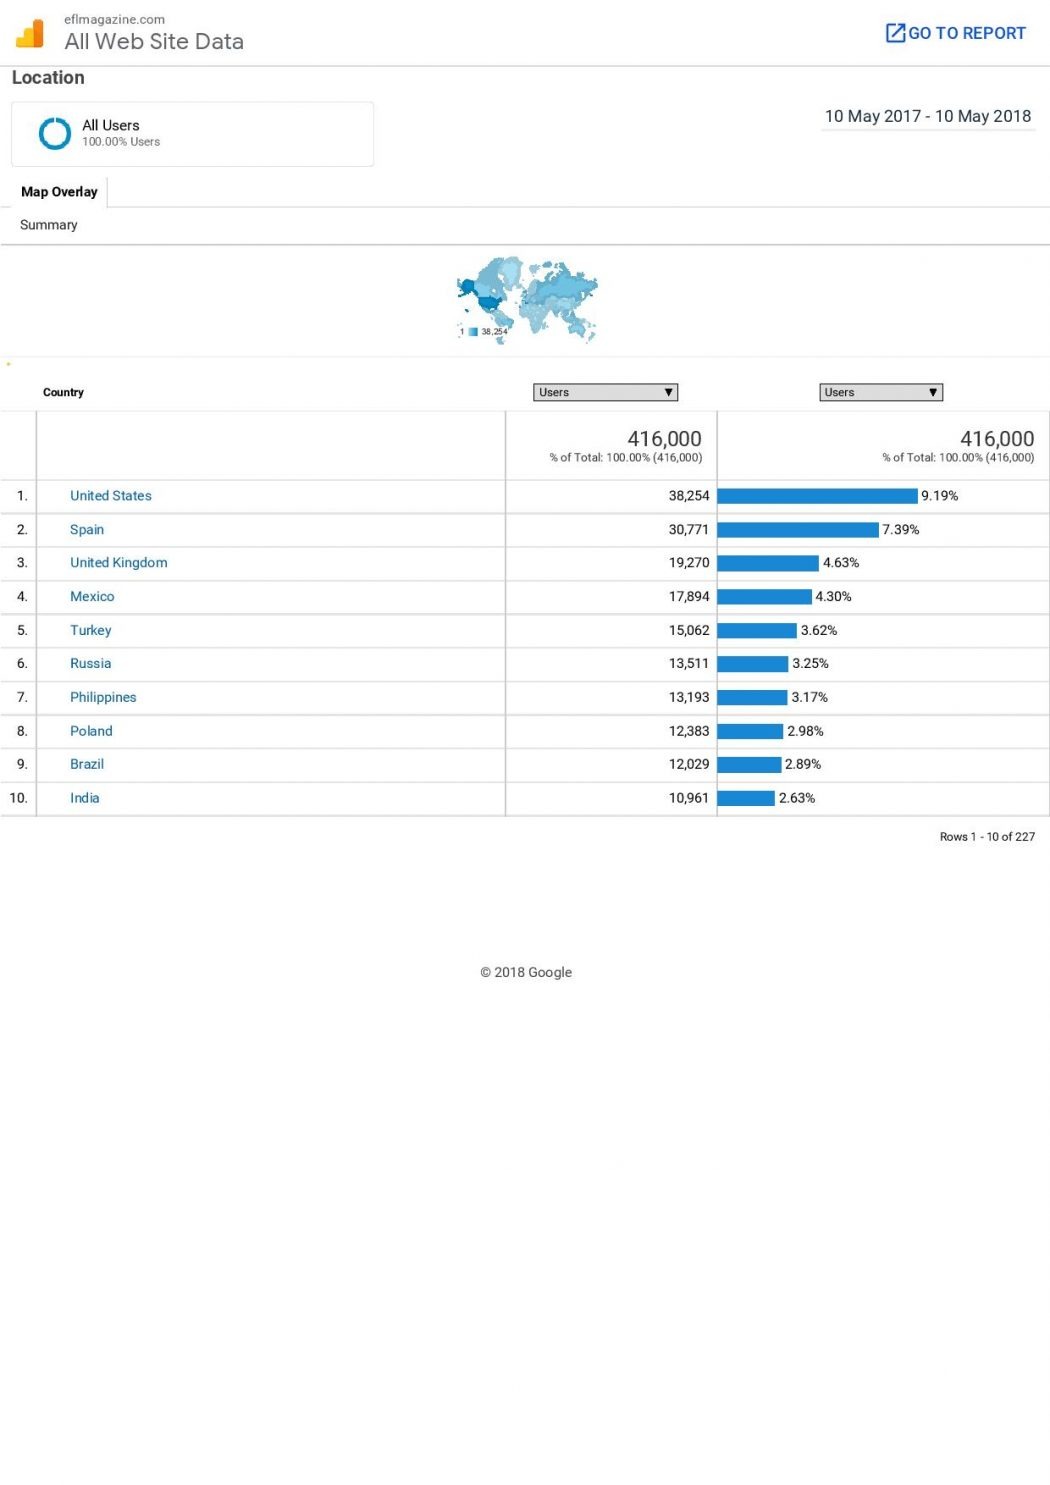Image resolution: width=1050 pixels, height=1485 pixels.
Task: Click the GO TO REPORT text
Action: [967, 33]
